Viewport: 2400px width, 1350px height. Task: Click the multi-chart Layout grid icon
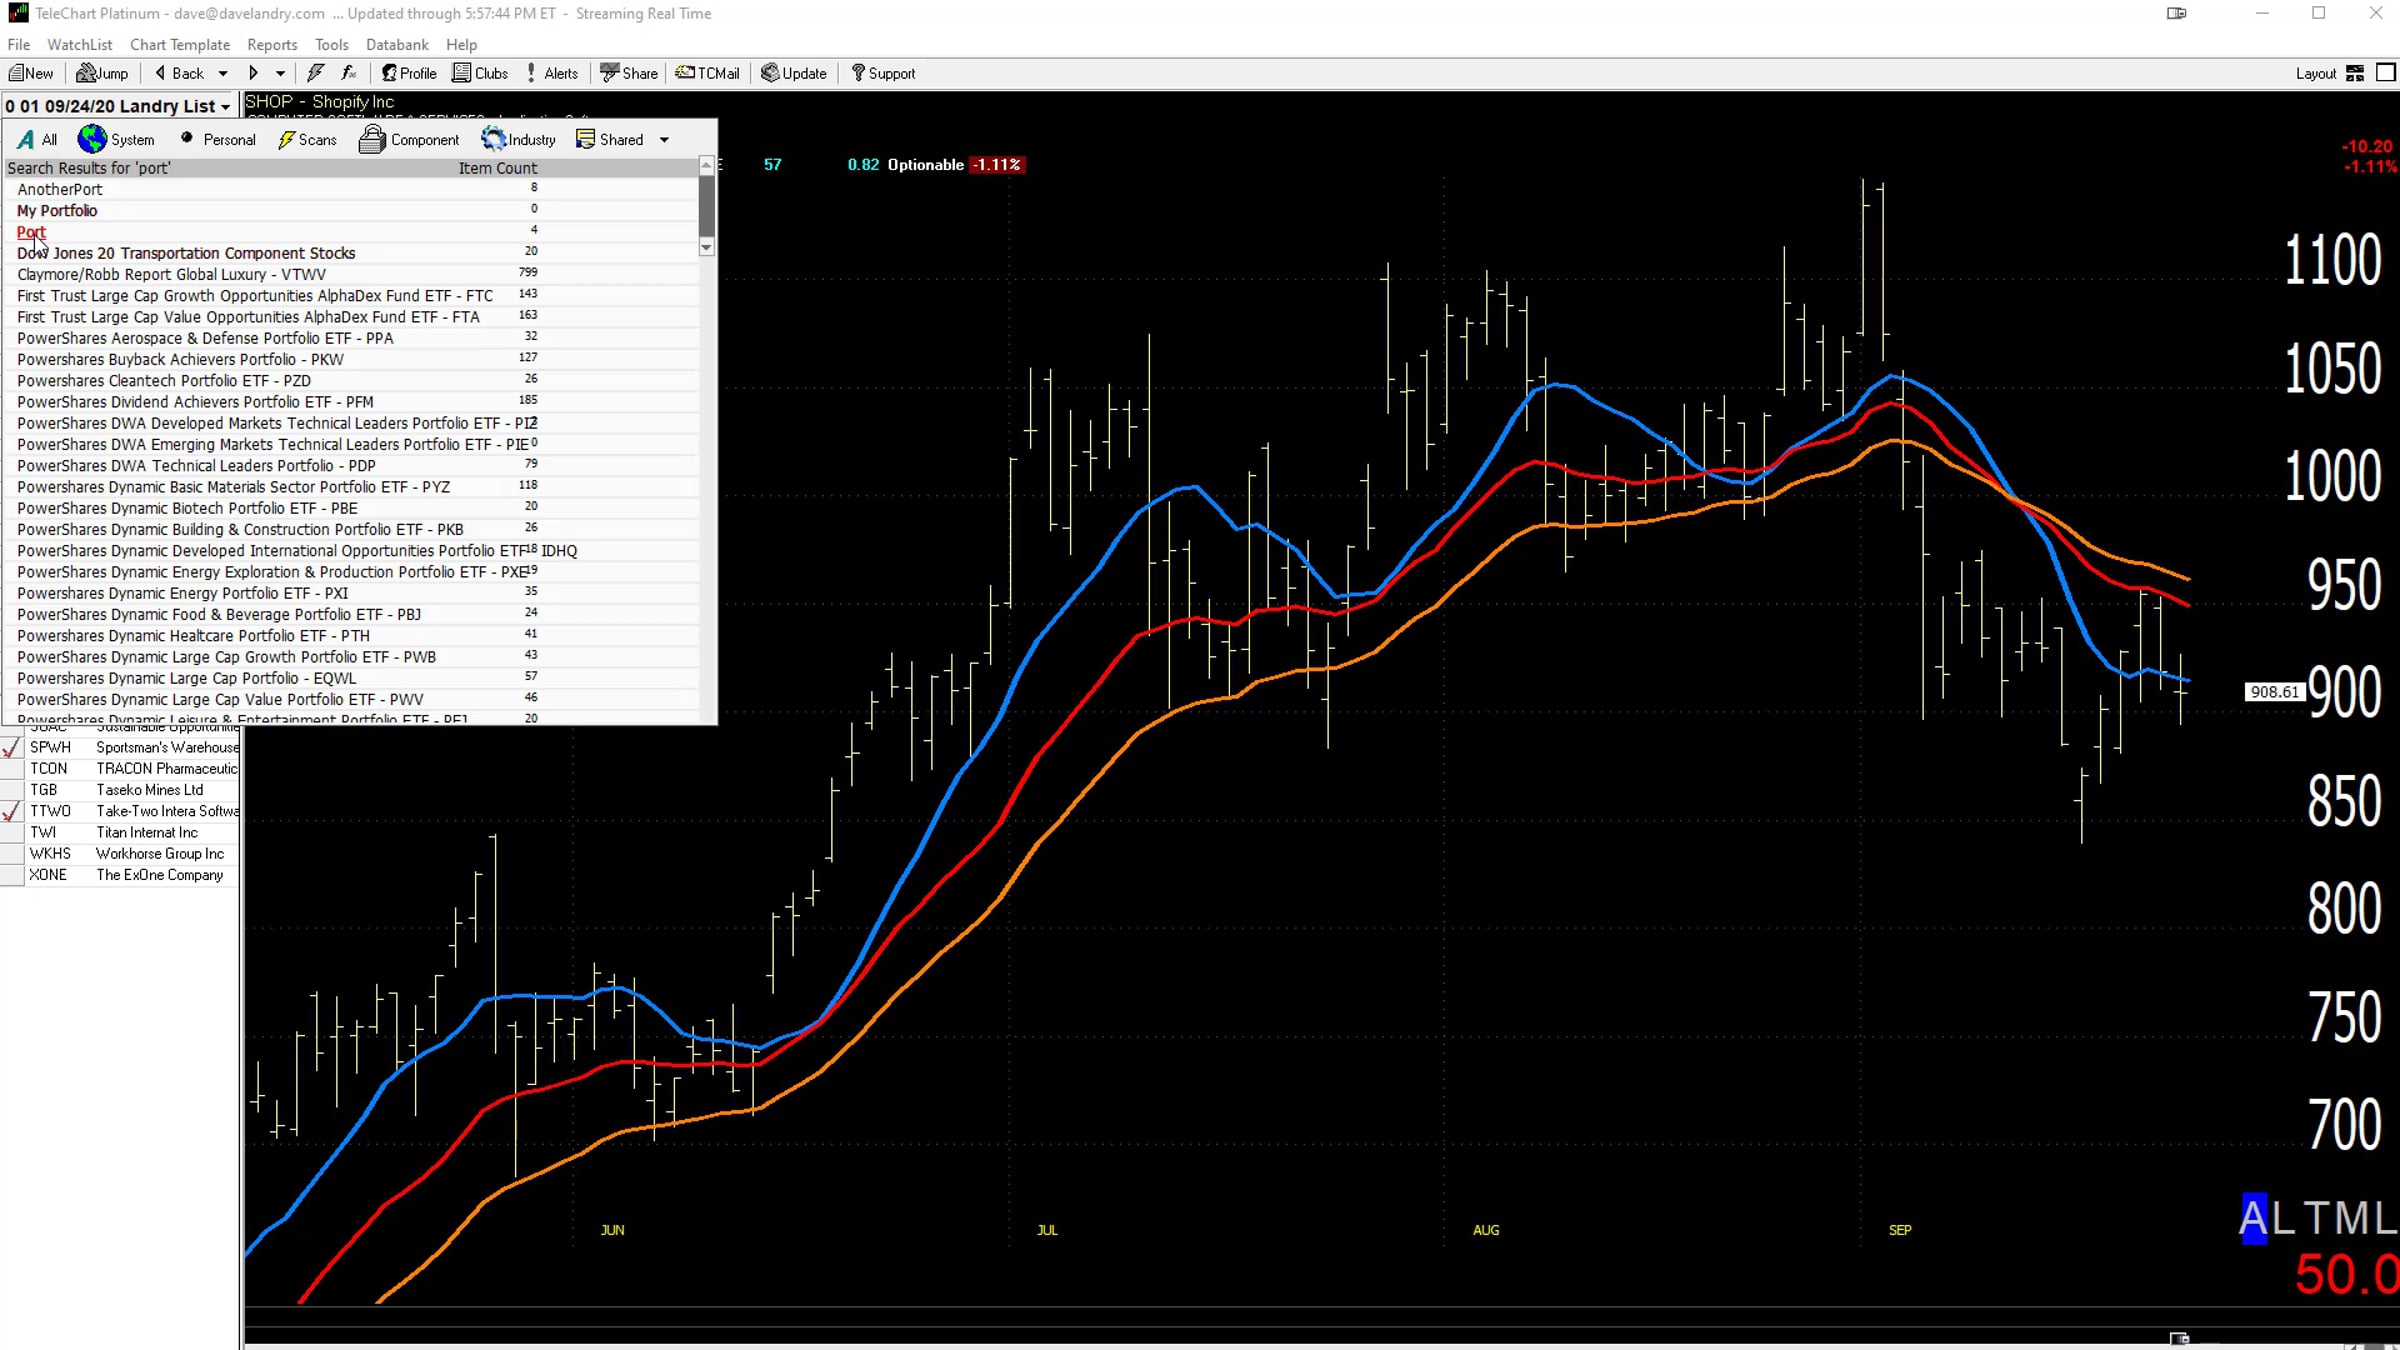(x=2355, y=73)
